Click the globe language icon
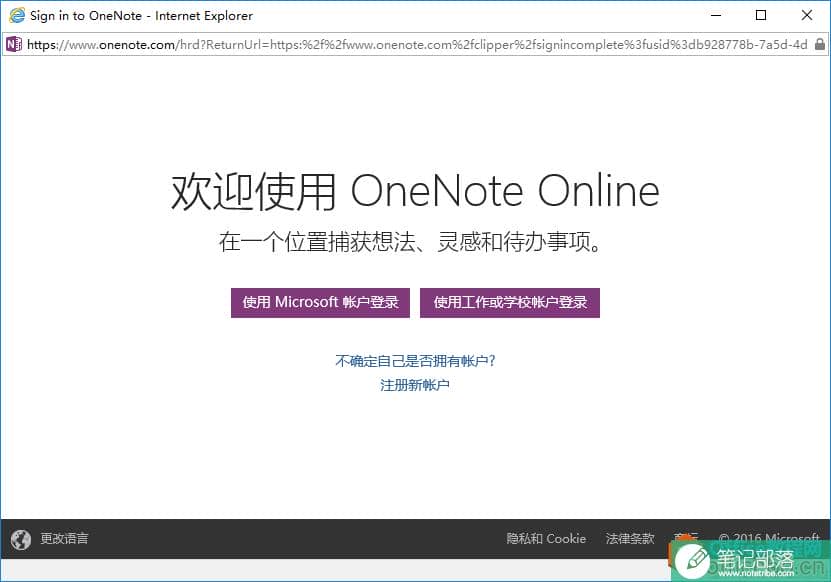831x582 pixels. pos(21,540)
